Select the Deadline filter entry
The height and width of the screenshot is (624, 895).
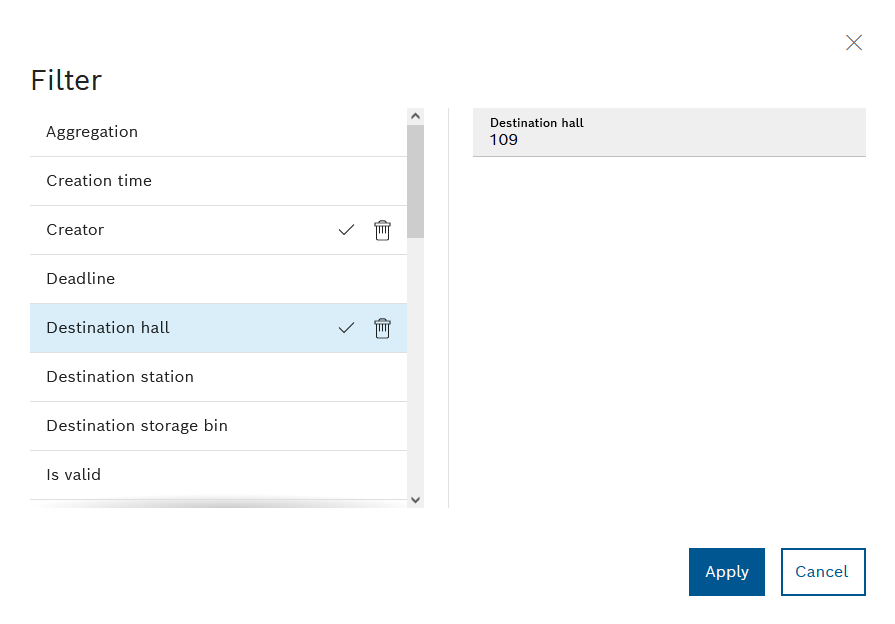point(219,279)
